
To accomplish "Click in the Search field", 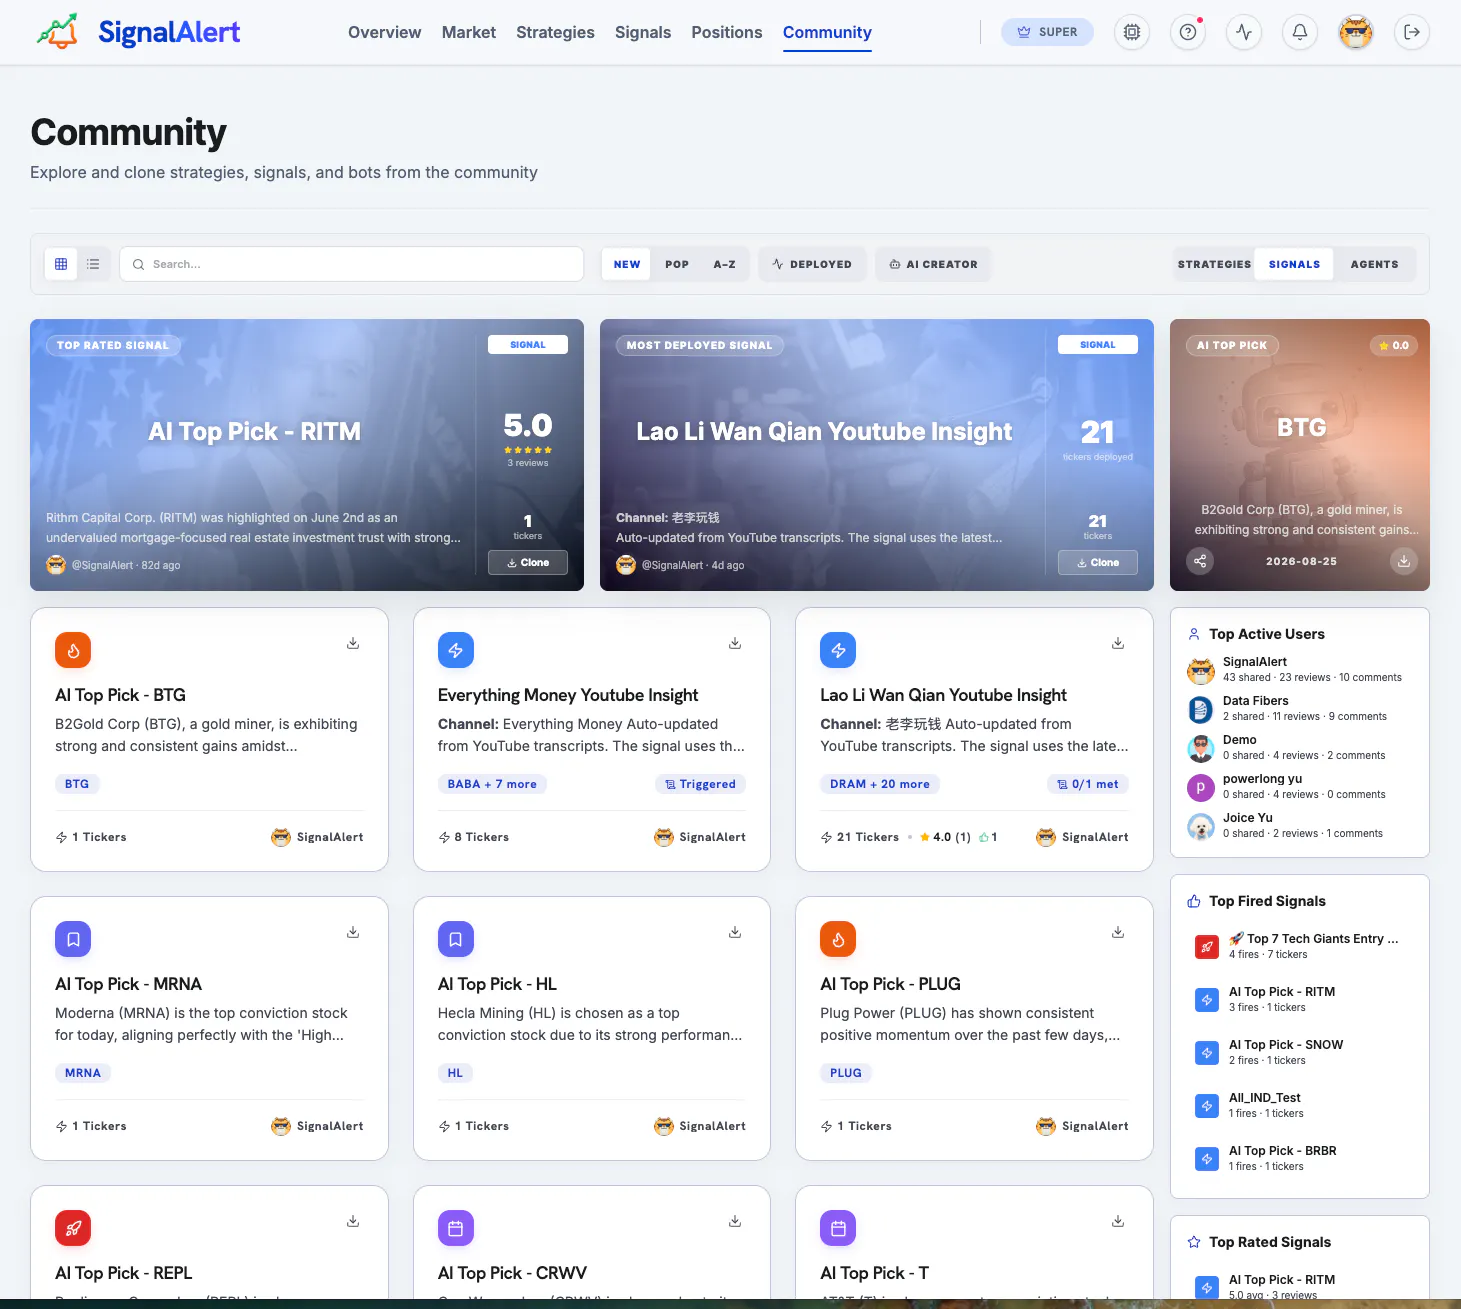I will (351, 264).
